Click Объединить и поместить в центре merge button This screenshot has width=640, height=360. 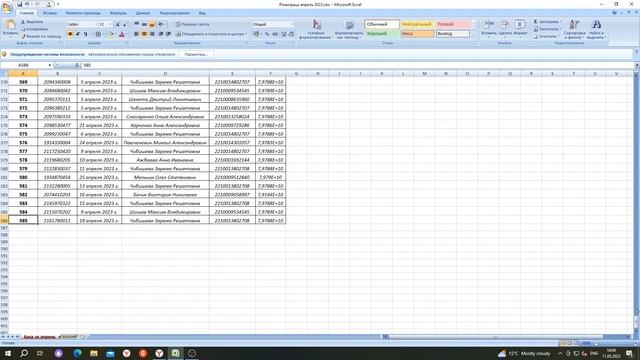tap(210, 34)
